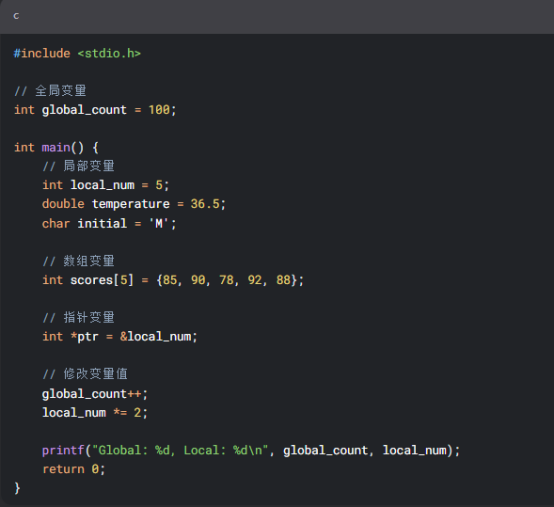
Task: Click the '// 全局变量' comment
Action: click(50, 91)
